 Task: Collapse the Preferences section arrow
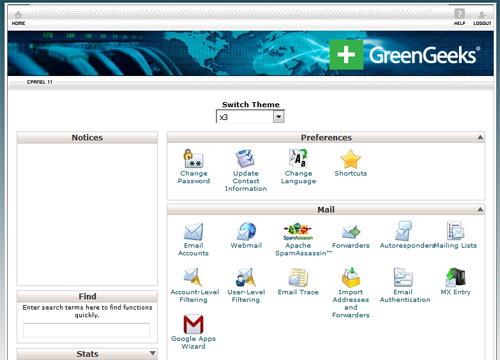coord(480,137)
